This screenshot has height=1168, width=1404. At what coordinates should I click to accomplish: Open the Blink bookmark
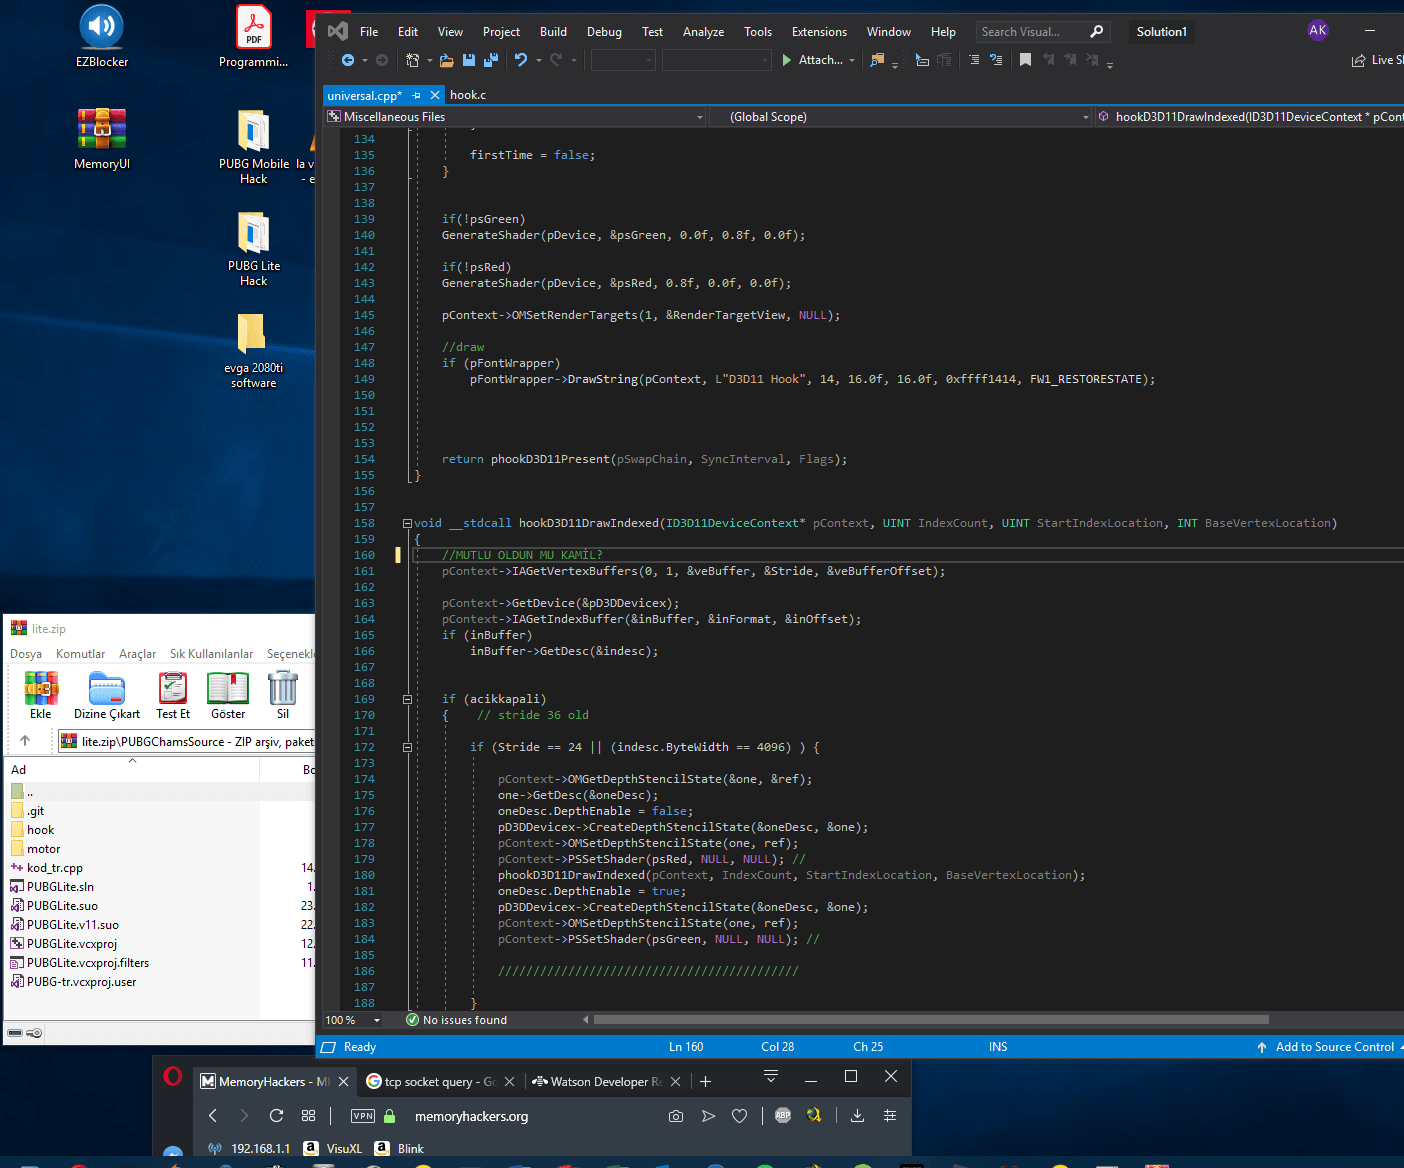pos(399,1148)
